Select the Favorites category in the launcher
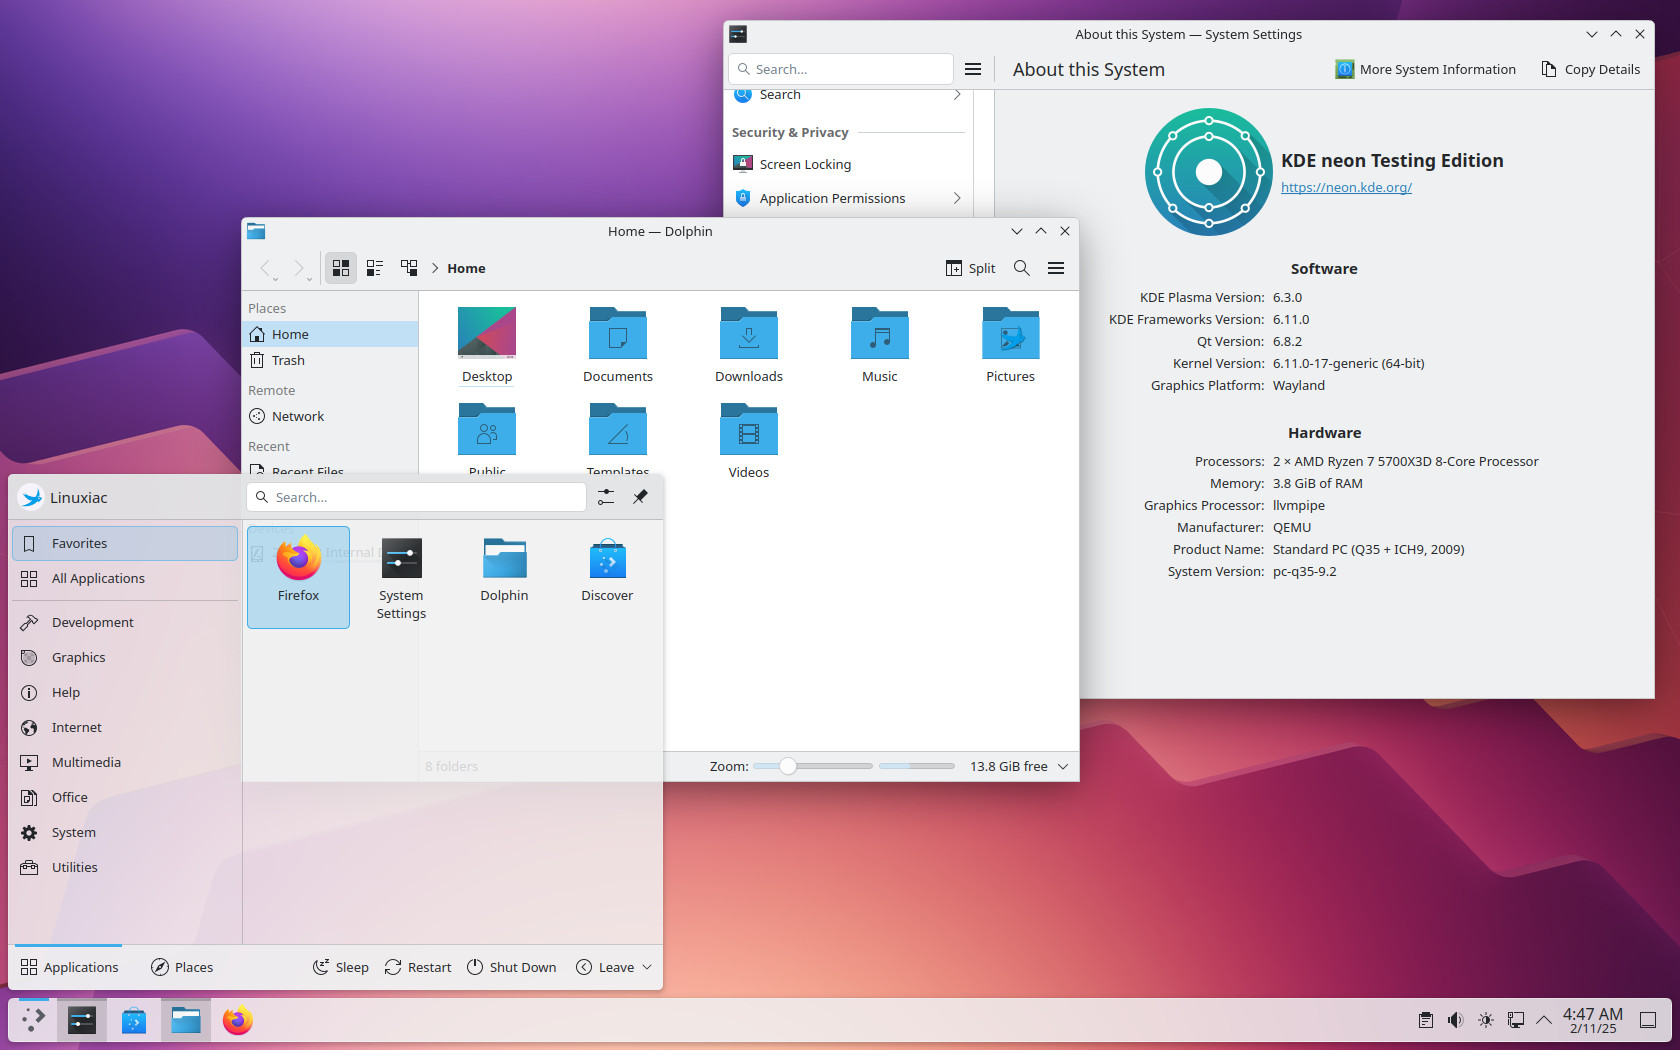This screenshot has height=1050, width=1680. tap(125, 543)
